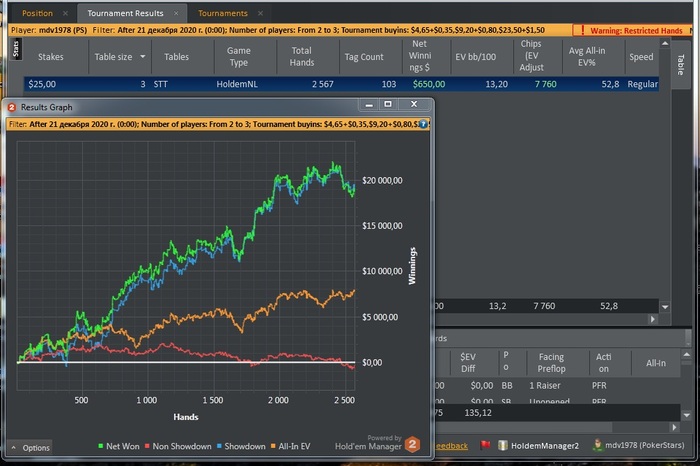Sort by the Net Winnings $ column header
This screenshot has height=466, width=700.
click(420, 56)
